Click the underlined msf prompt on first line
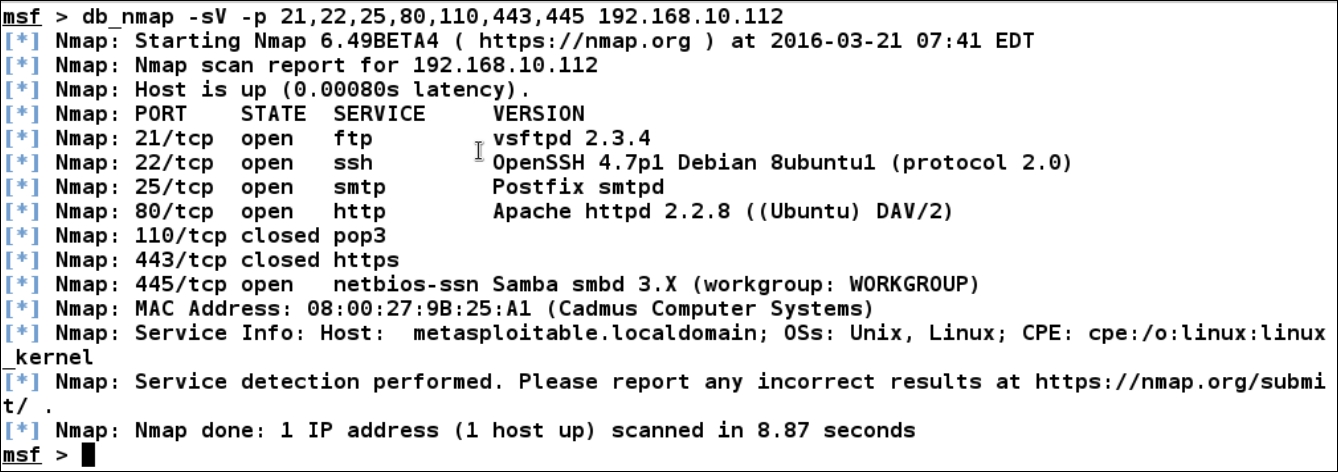The image size is (1338, 472). pyautogui.click(x=21, y=17)
